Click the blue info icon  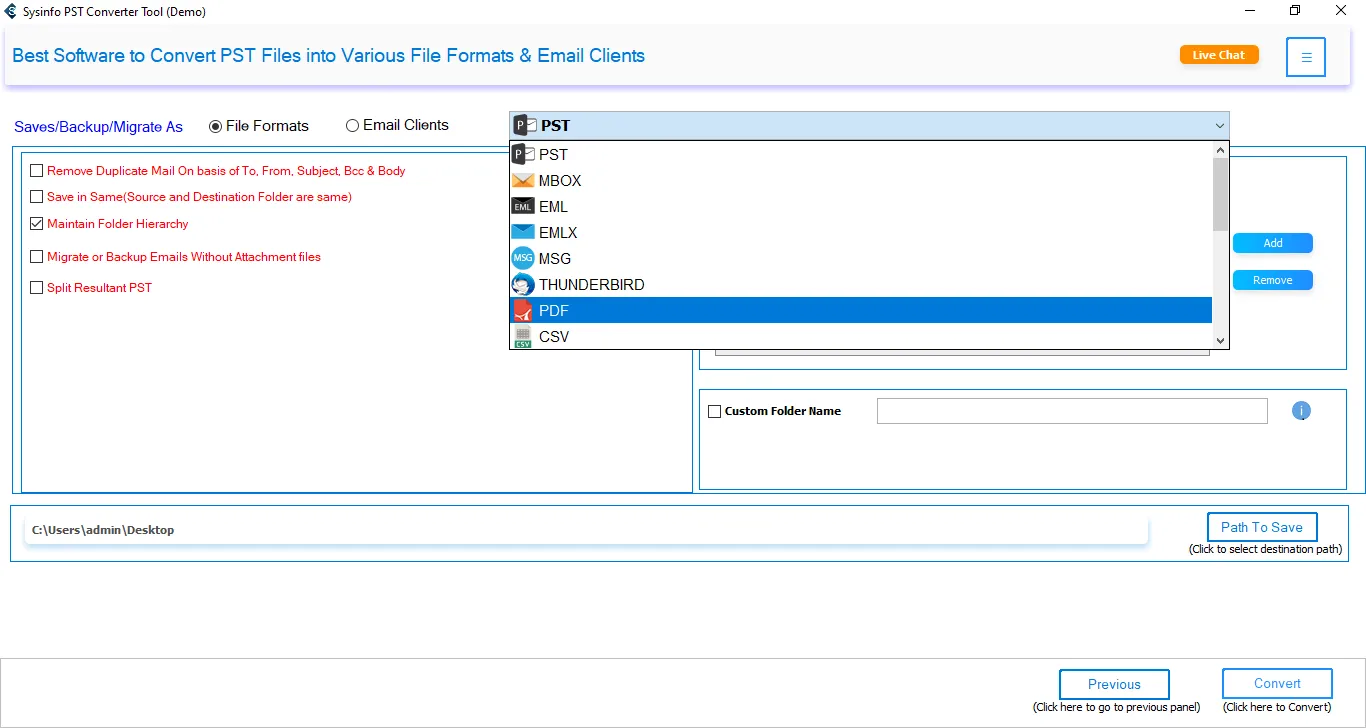point(1301,411)
